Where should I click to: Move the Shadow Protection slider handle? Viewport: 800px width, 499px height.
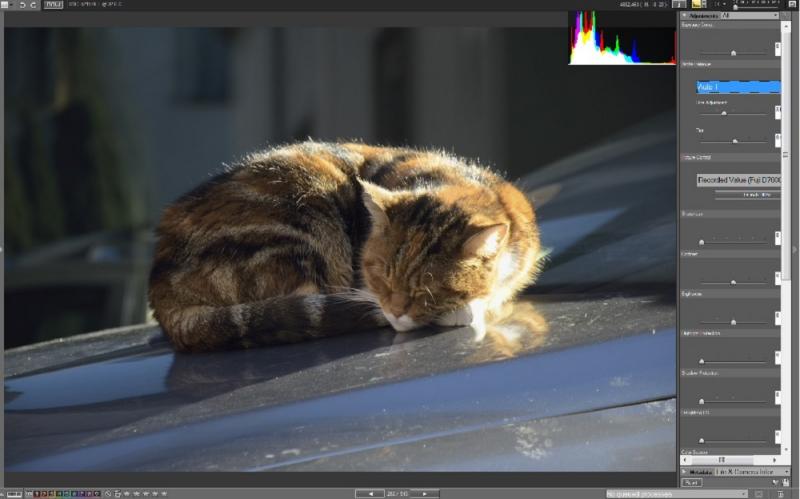tap(701, 401)
